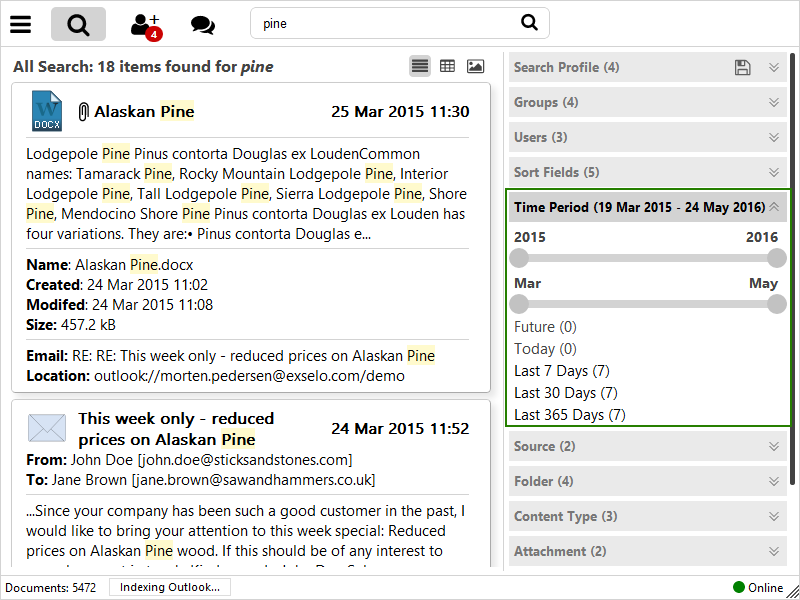The image size is (800, 600).
Task: Open the chat conversations icon
Action: pyautogui.click(x=202, y=25)
